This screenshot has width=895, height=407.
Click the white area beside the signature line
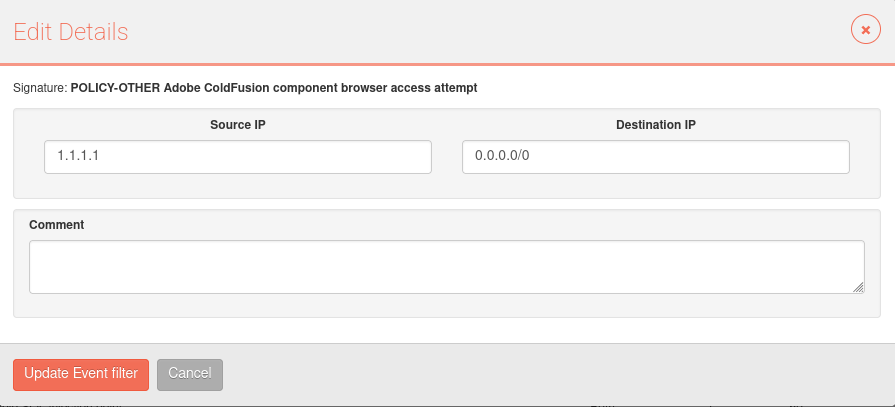[x=679, y=89]
